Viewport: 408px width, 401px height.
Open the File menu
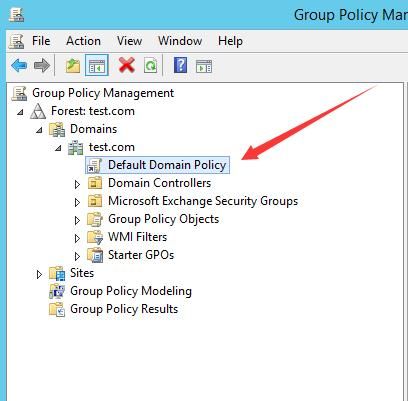pos(41,41)
